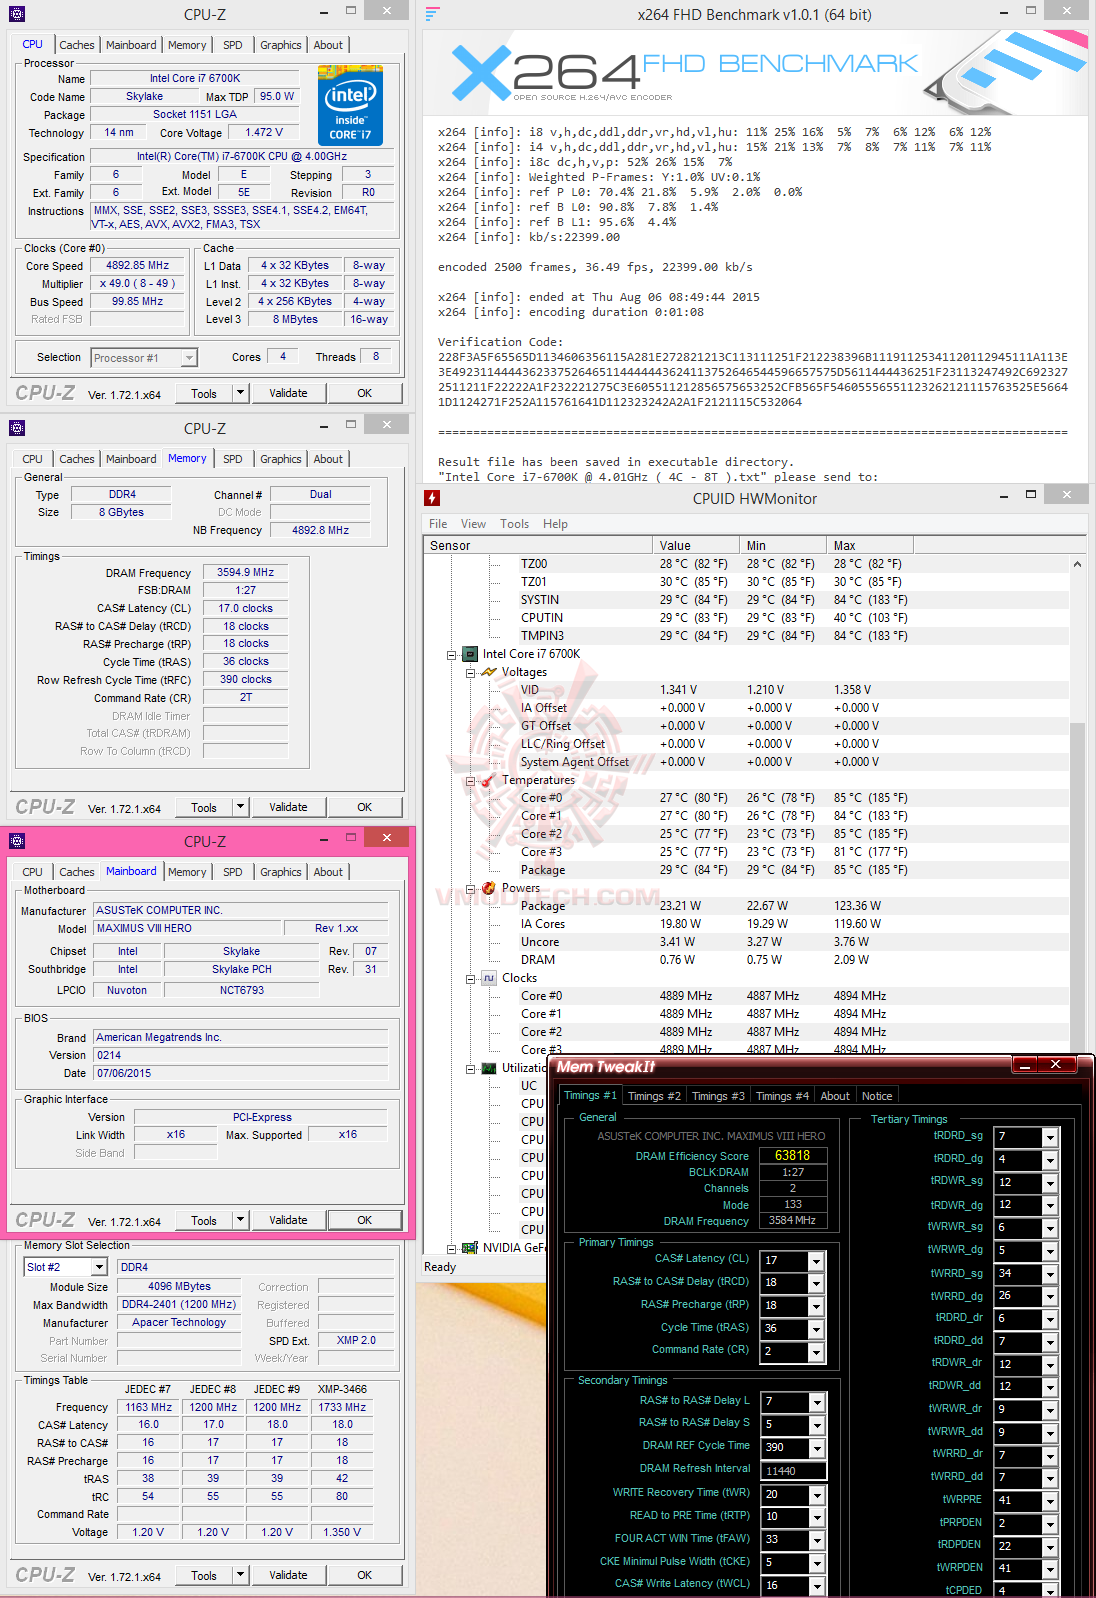Collapse the Utilization node in HWMonitor

pyautogui.click(x=471, y=1069)
